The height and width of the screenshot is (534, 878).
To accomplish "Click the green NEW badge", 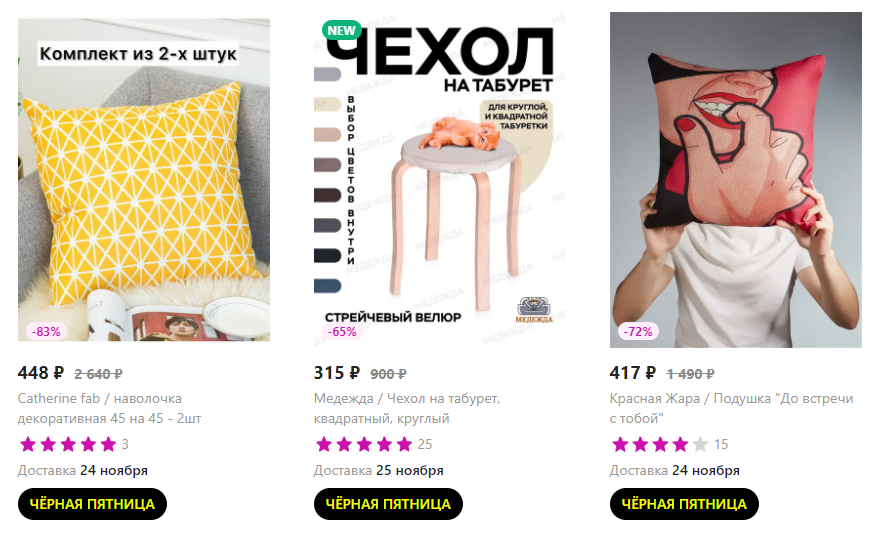I will pos(342,31).
